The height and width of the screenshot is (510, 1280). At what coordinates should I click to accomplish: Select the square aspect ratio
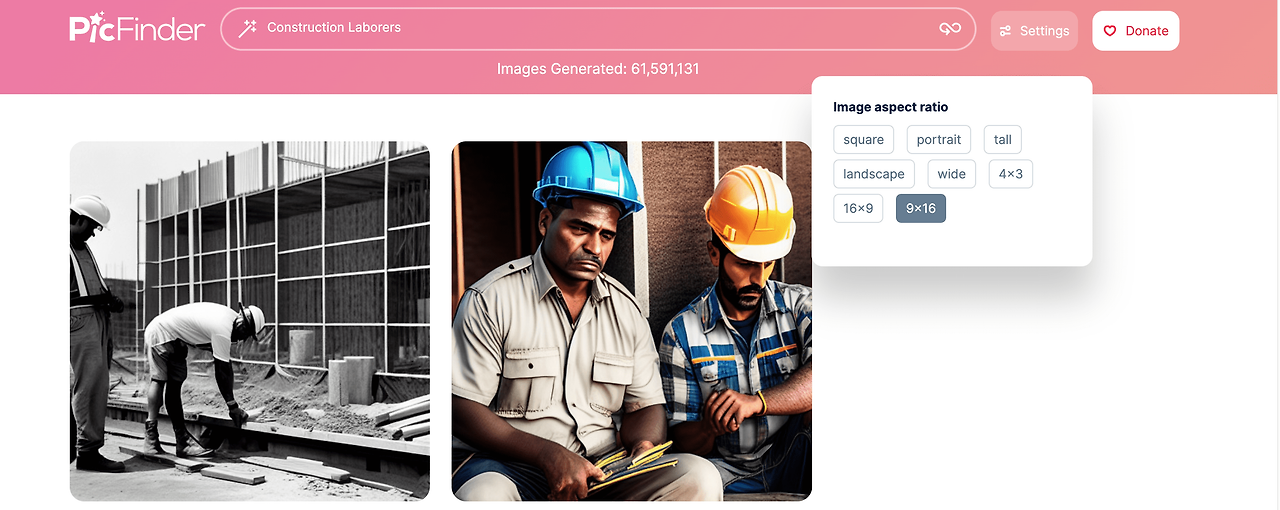863,140
